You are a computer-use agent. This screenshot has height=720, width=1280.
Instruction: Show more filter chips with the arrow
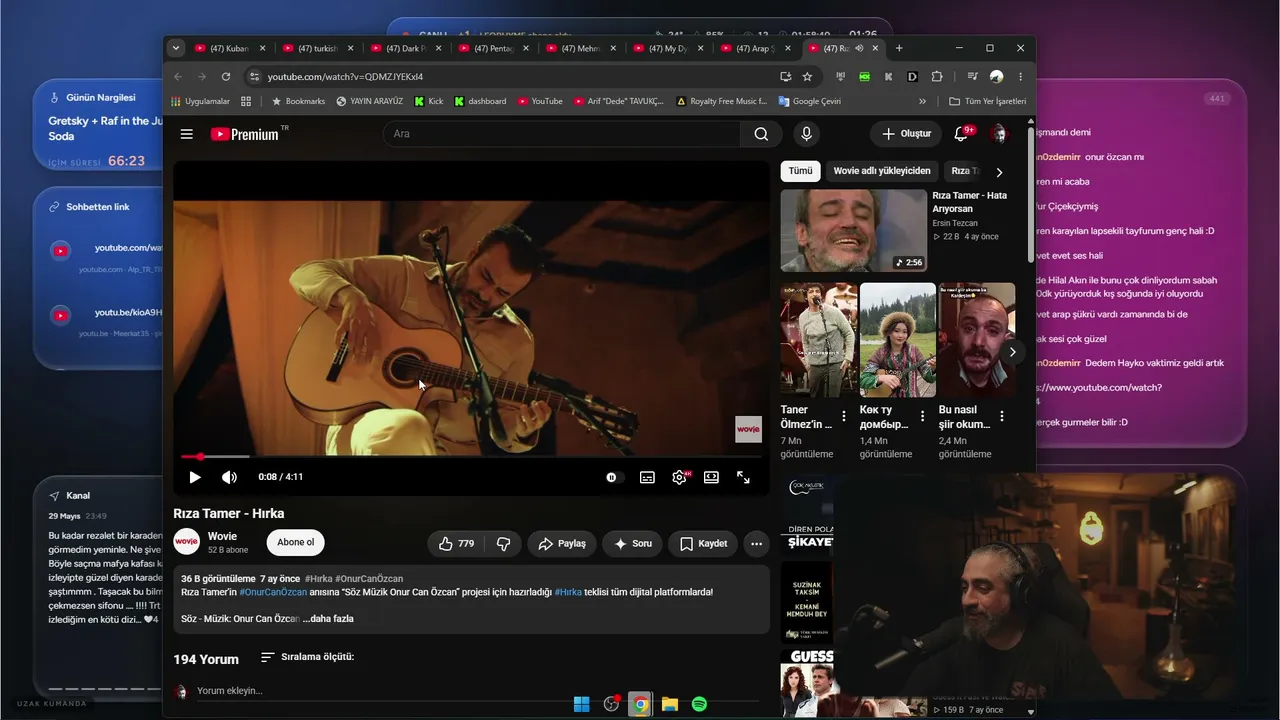tap(999, 172)
